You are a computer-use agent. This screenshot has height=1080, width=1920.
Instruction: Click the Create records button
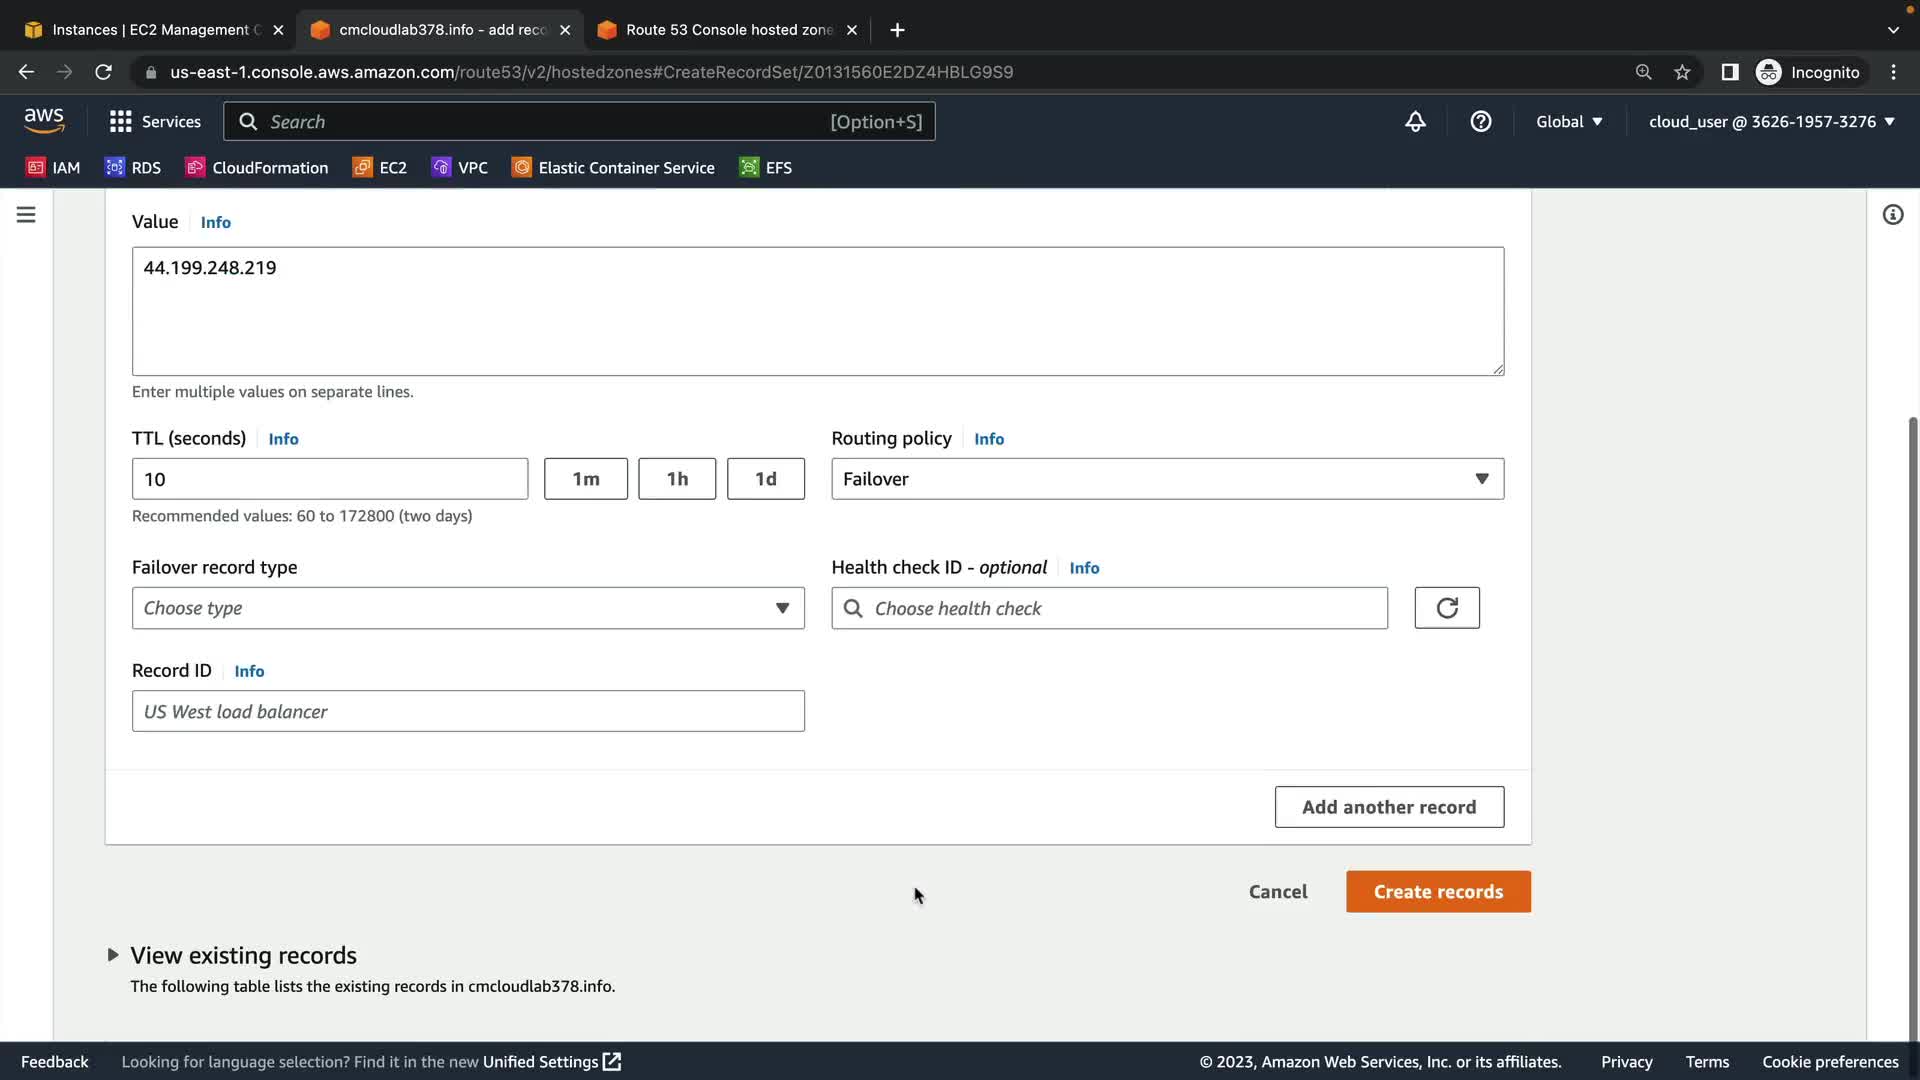(x=1438, y=892)
